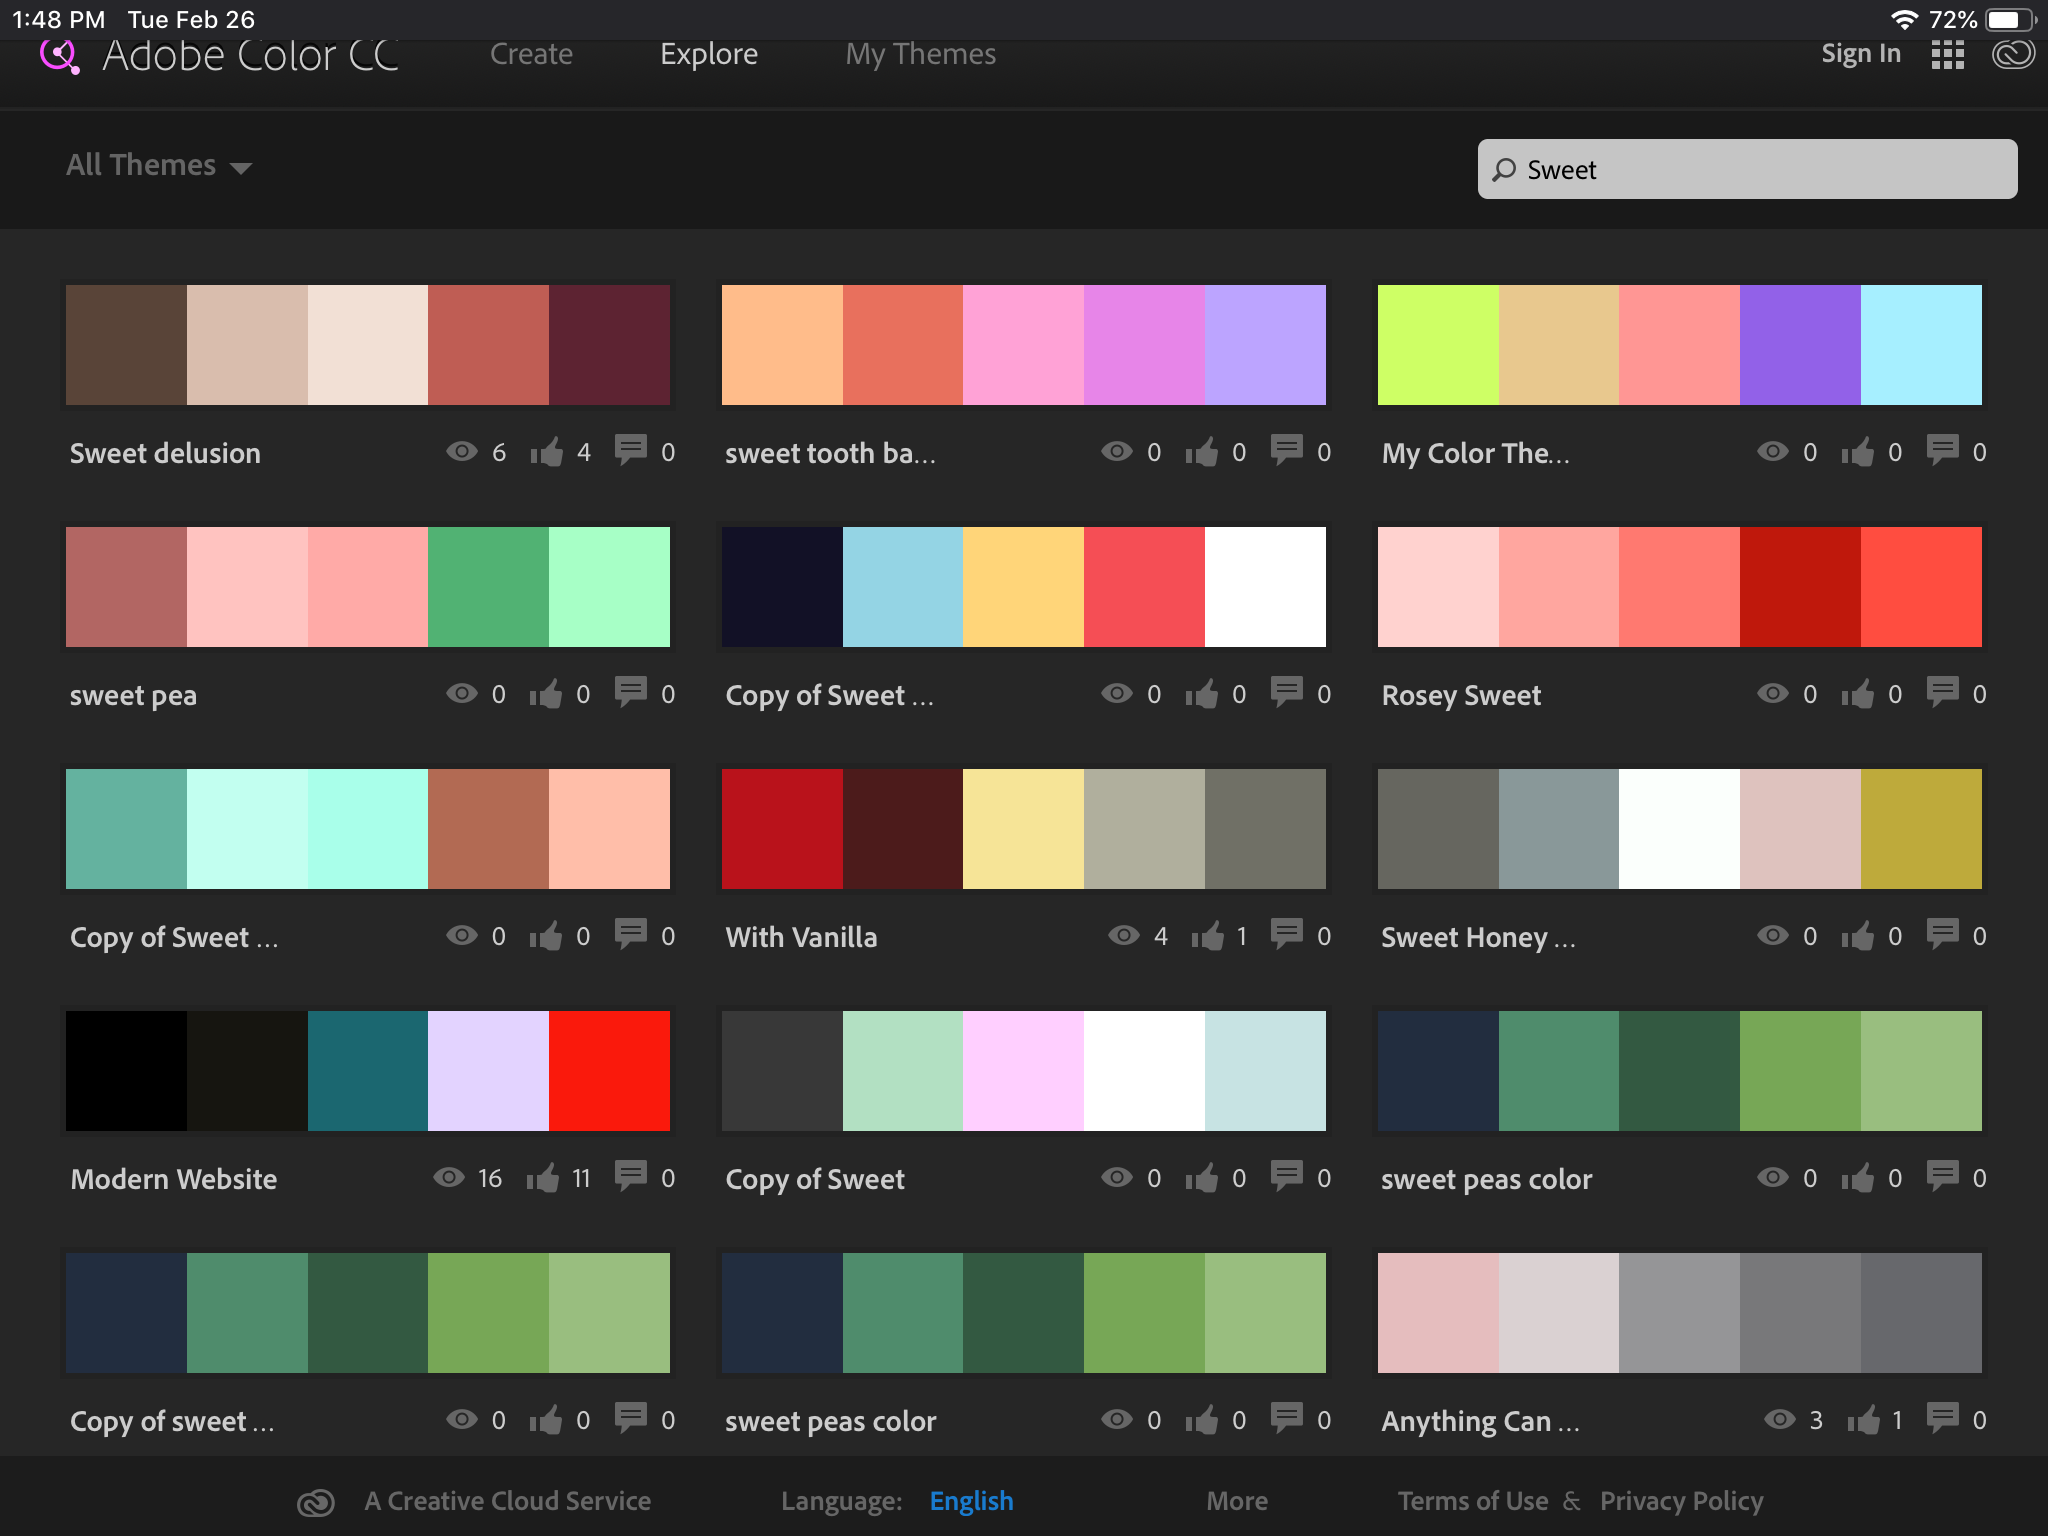Click the Adobe Color CC logo icon
The height and width of the screenshot is (1536, 2048).
point(59,56)
